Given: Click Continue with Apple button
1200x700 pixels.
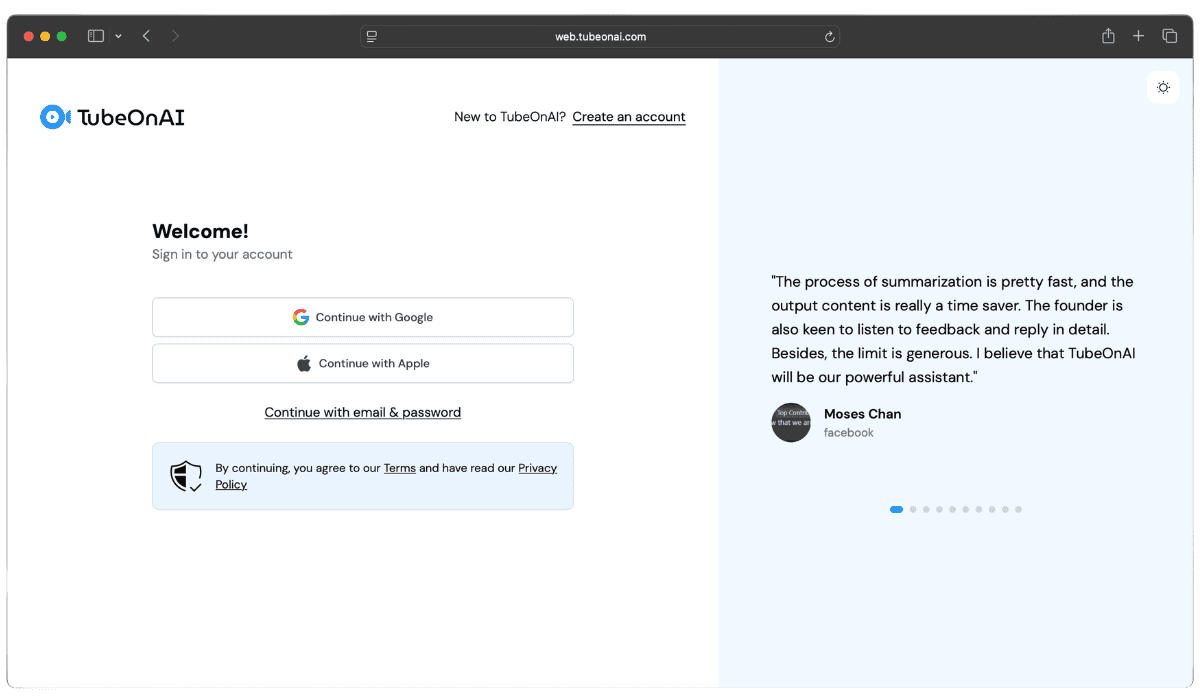Looking at the screenshot, I should click(x=363, y=364).
